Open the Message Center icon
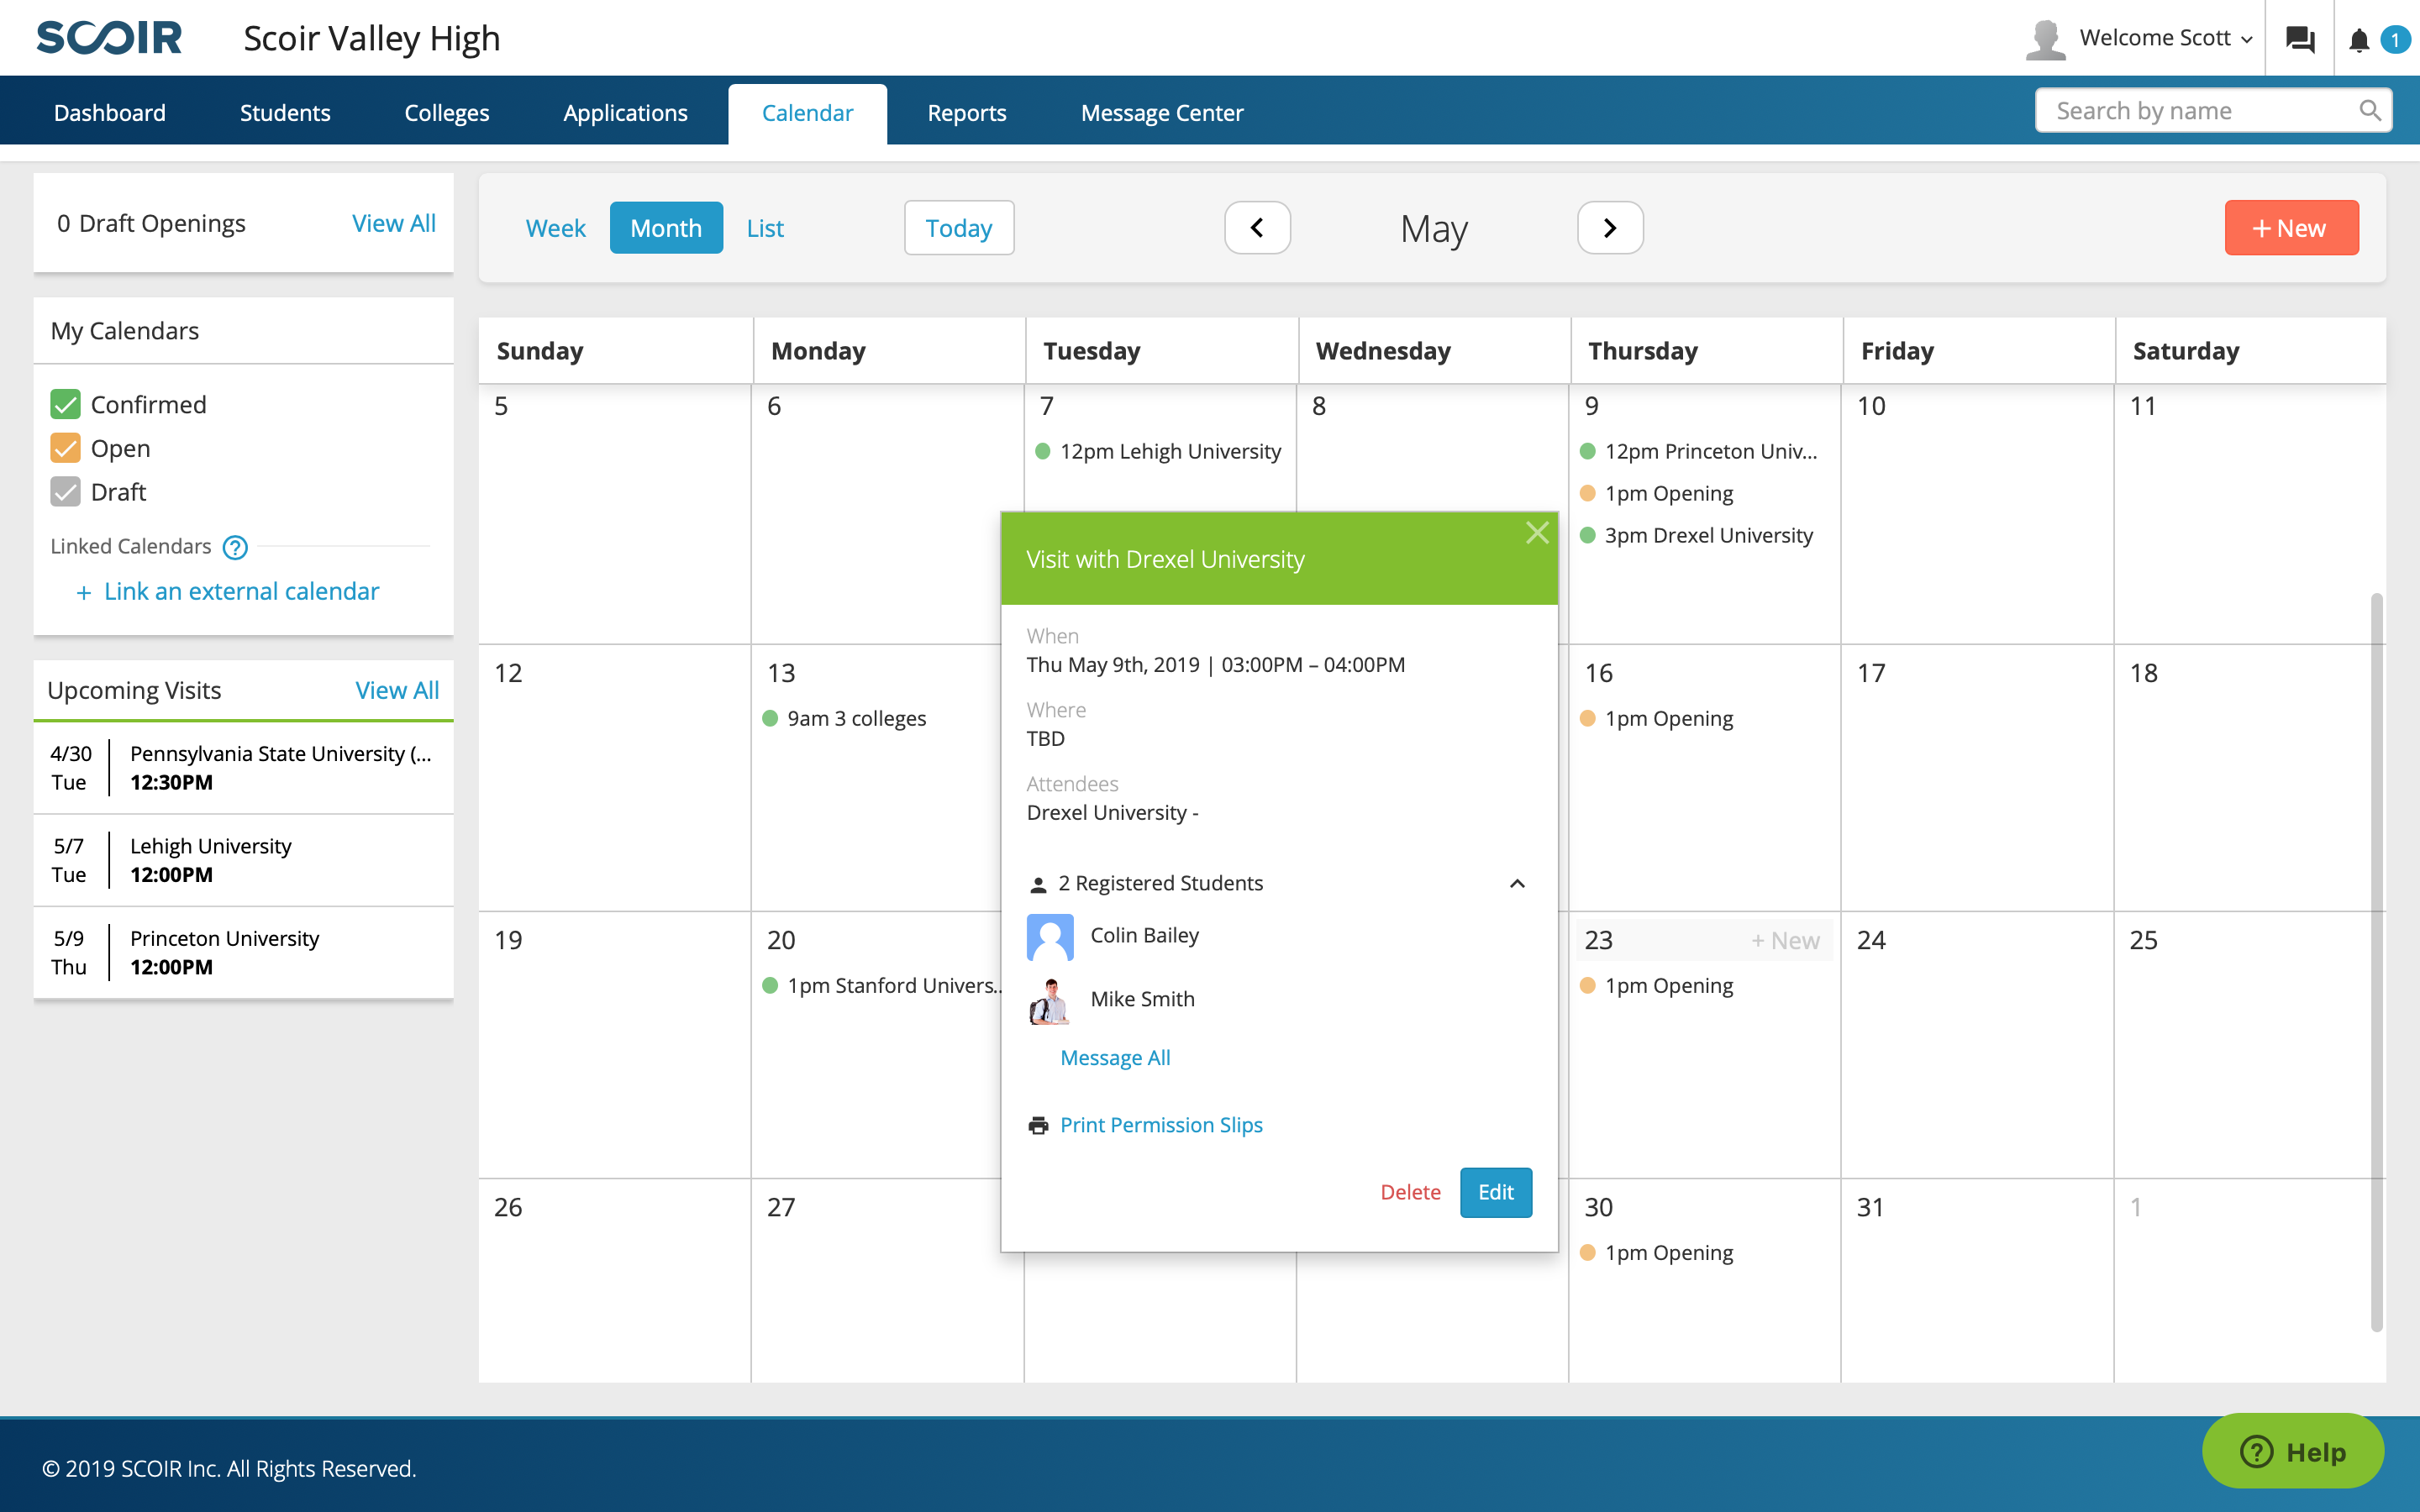The height and width of the screenshot is (1512, 2420). [2300, 37]
